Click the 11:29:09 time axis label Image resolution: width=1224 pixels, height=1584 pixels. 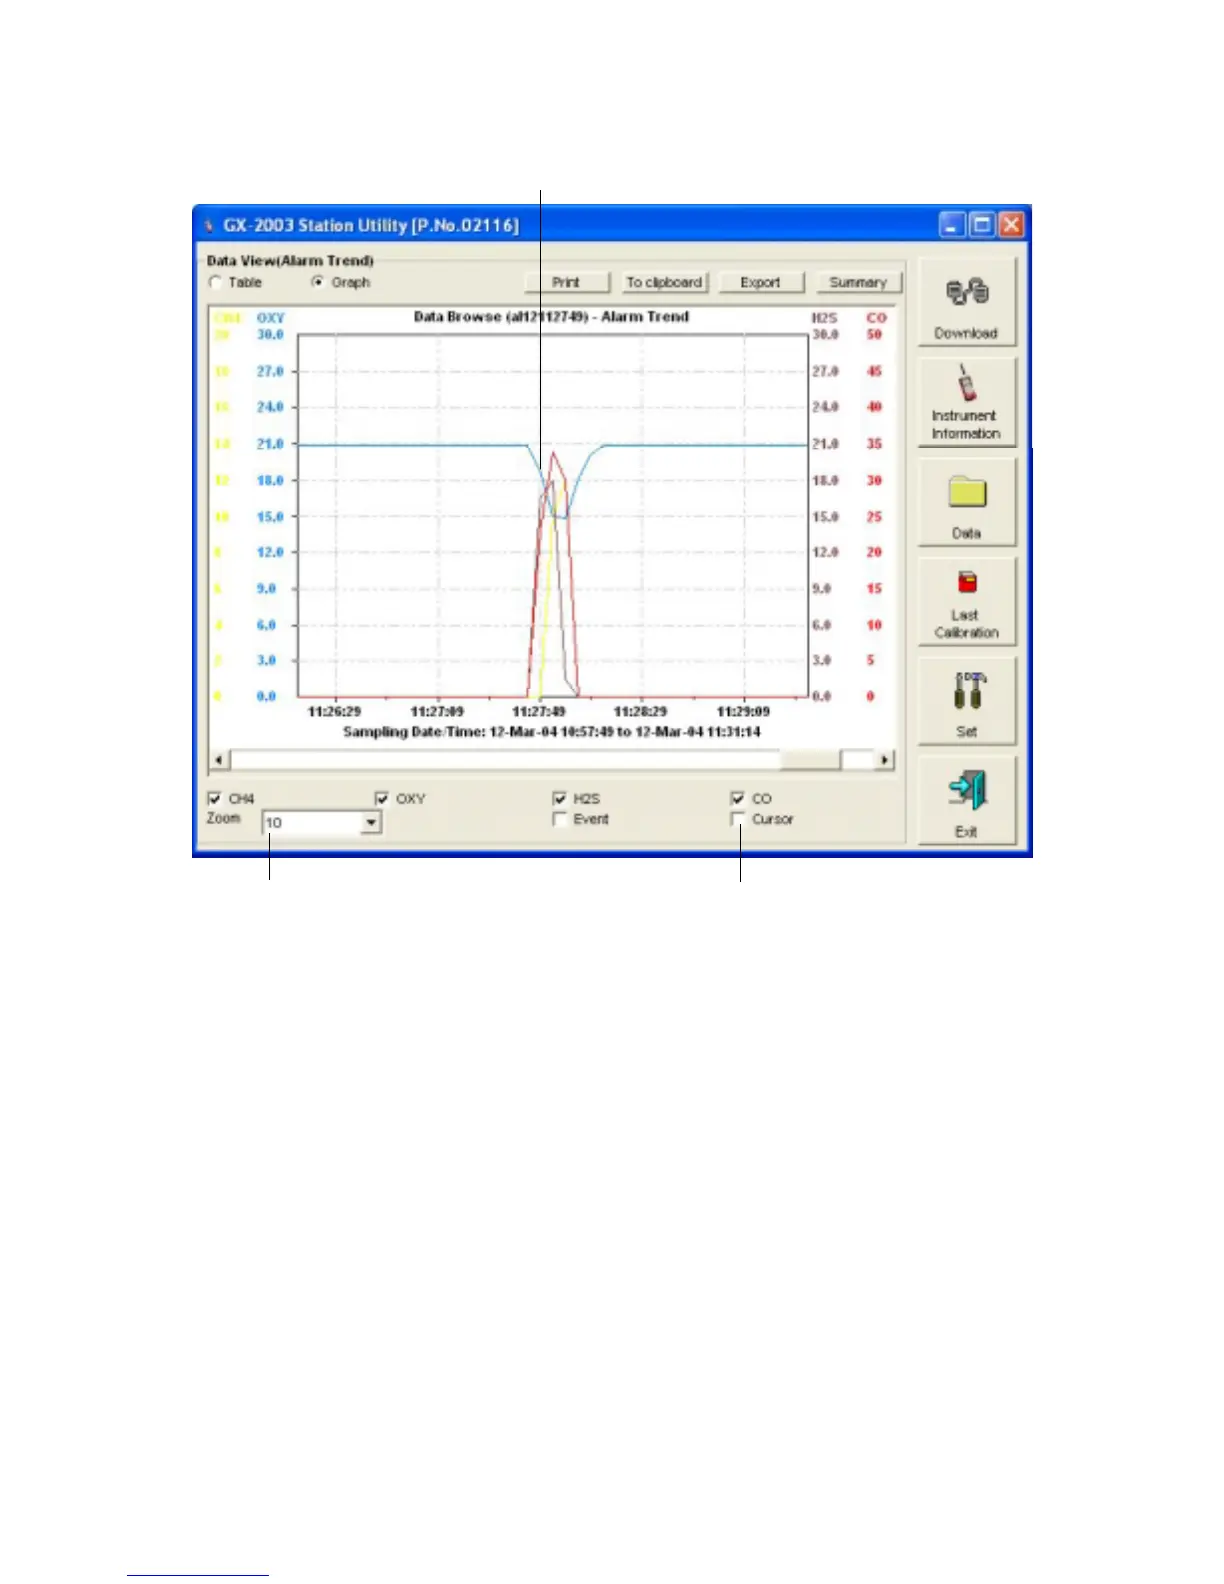tap(743, 712)
